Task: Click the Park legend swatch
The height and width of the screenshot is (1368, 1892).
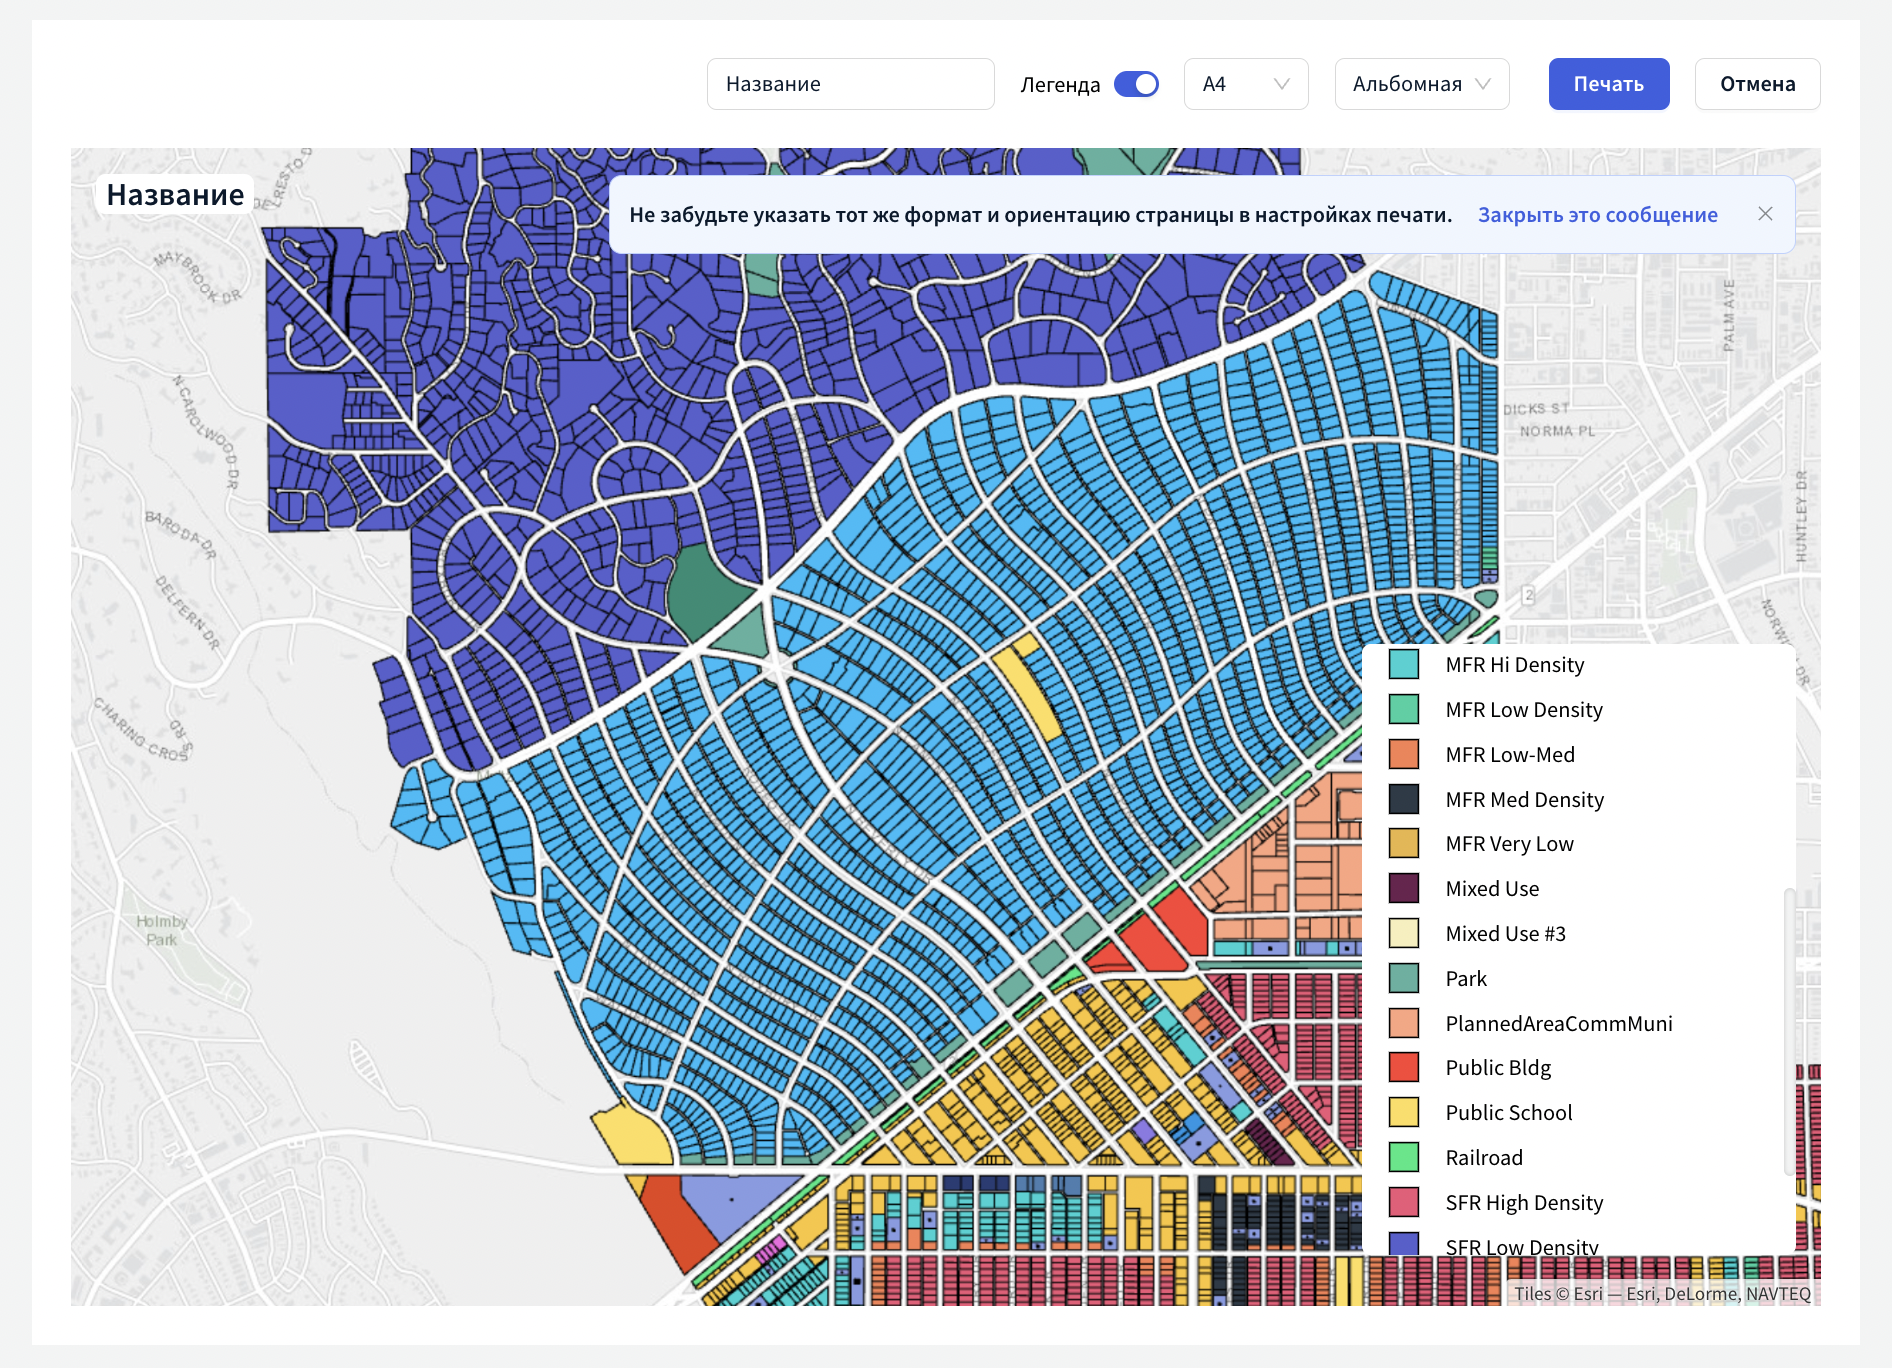Action: (x=1404, y=978)
